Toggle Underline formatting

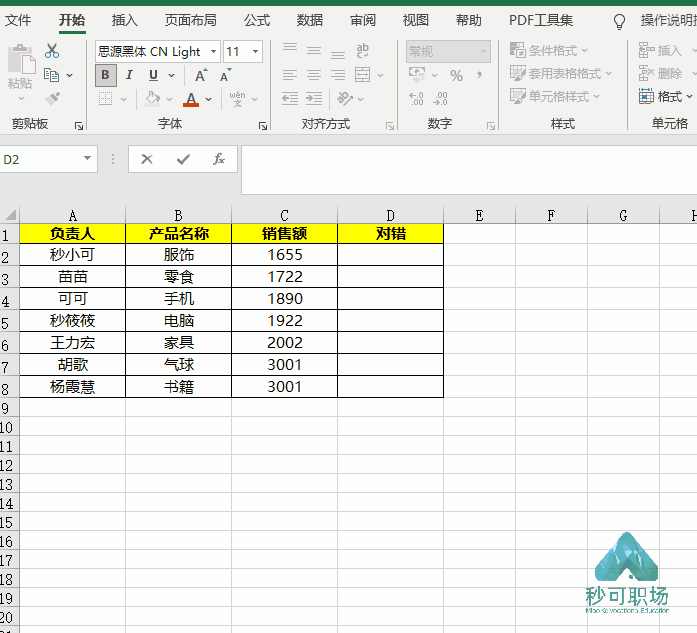[x=153, y=75]
